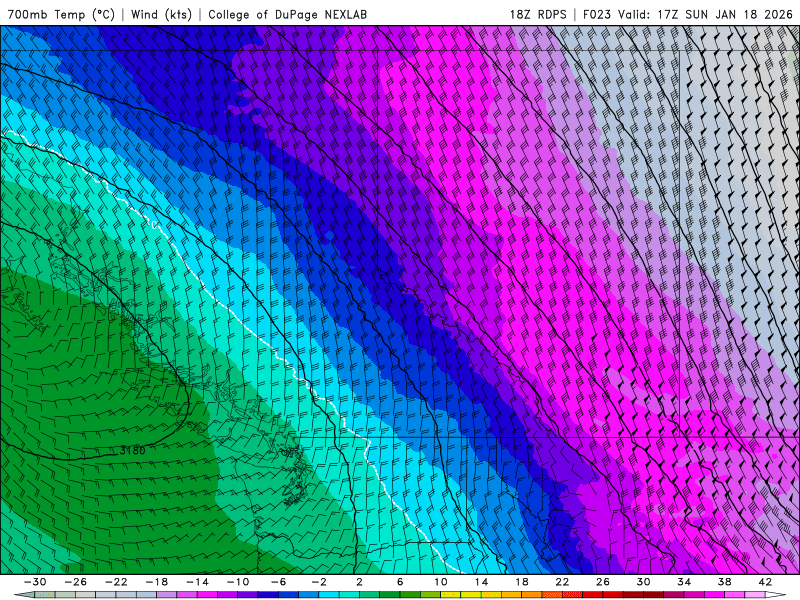Click the '38' legend value
800x600 pixels.
coord(724,582)
